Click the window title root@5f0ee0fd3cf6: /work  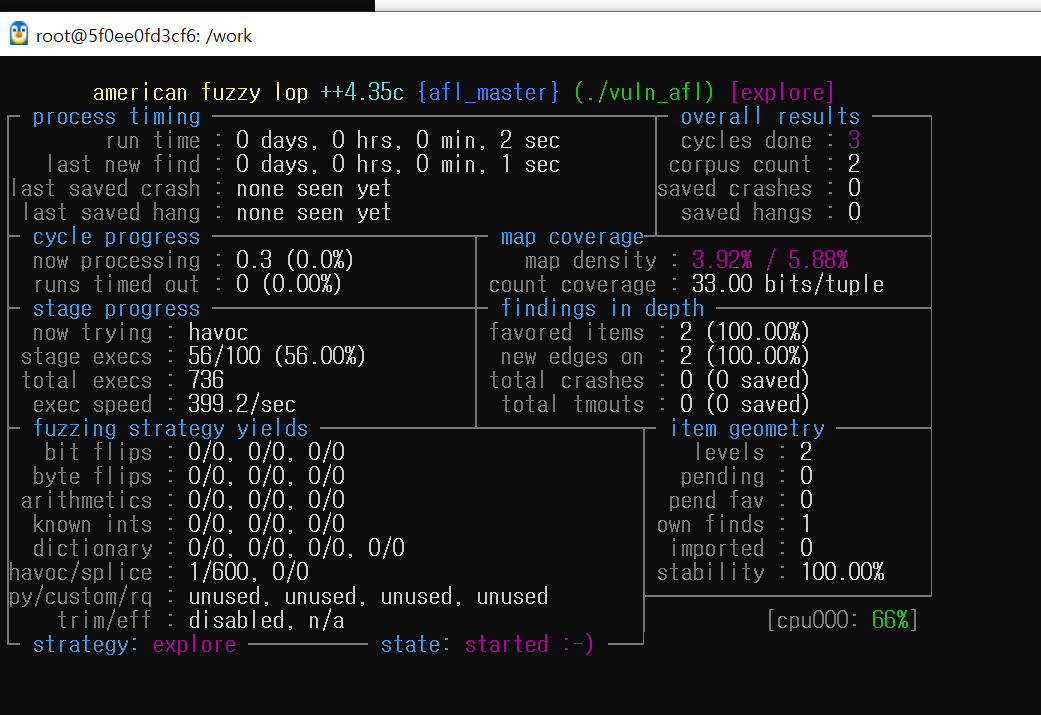pyautogui.click(x=143, y=36)
